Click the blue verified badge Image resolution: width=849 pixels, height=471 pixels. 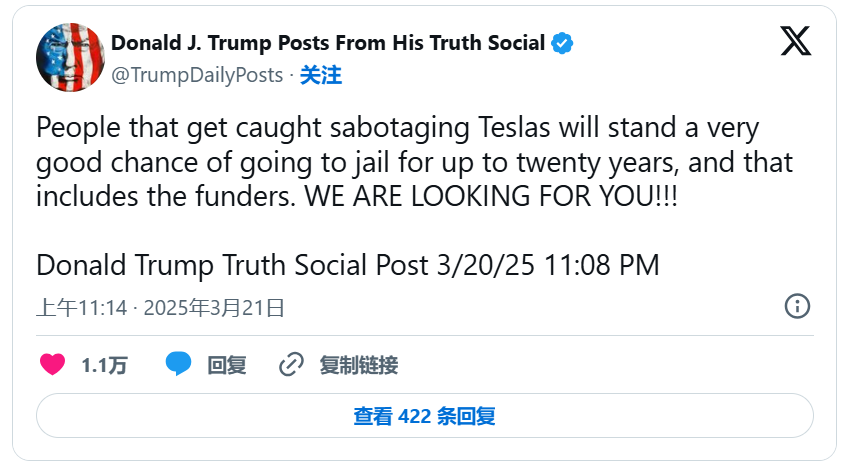[563, 43]
